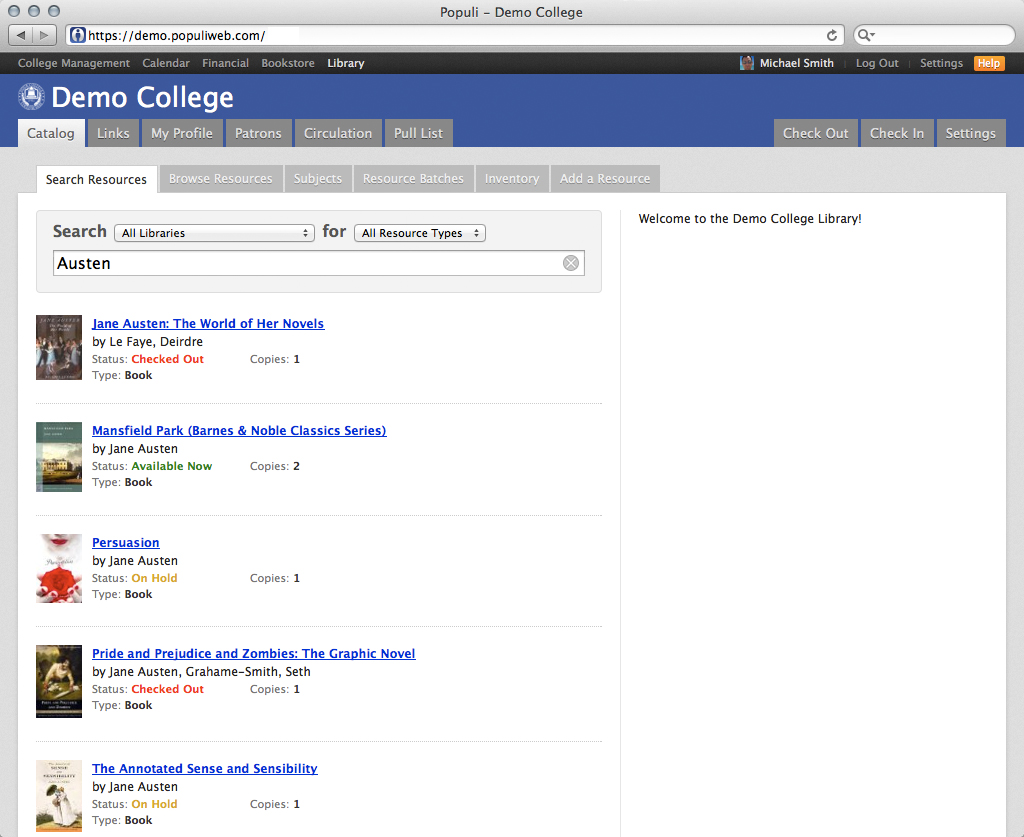
Task: Open the All Libraries dropdown
Action: click(x=214, y=233)
